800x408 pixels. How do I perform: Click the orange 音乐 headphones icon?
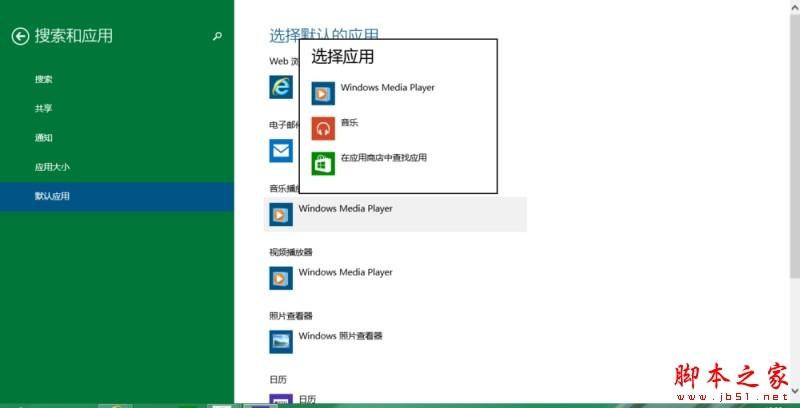tap(323, 128)
